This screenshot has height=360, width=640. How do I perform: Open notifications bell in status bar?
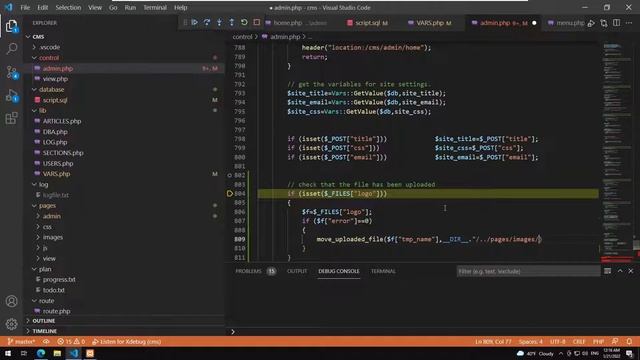pyautogui.click(x=629, y=341)
